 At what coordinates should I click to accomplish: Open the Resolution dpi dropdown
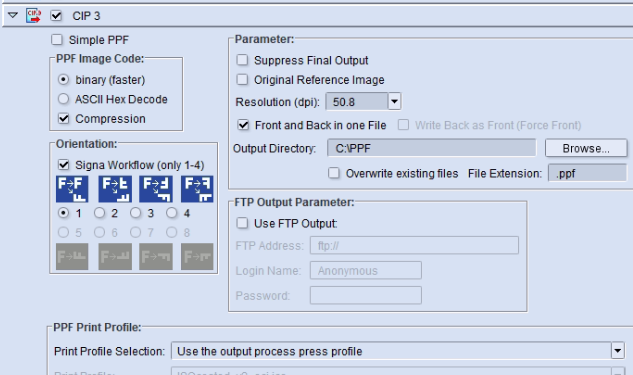[394, 101]
